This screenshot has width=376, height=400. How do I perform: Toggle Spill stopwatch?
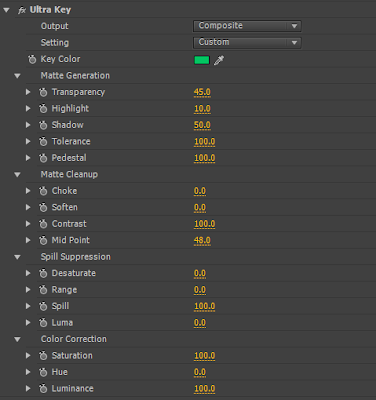[x=43, y=307]
